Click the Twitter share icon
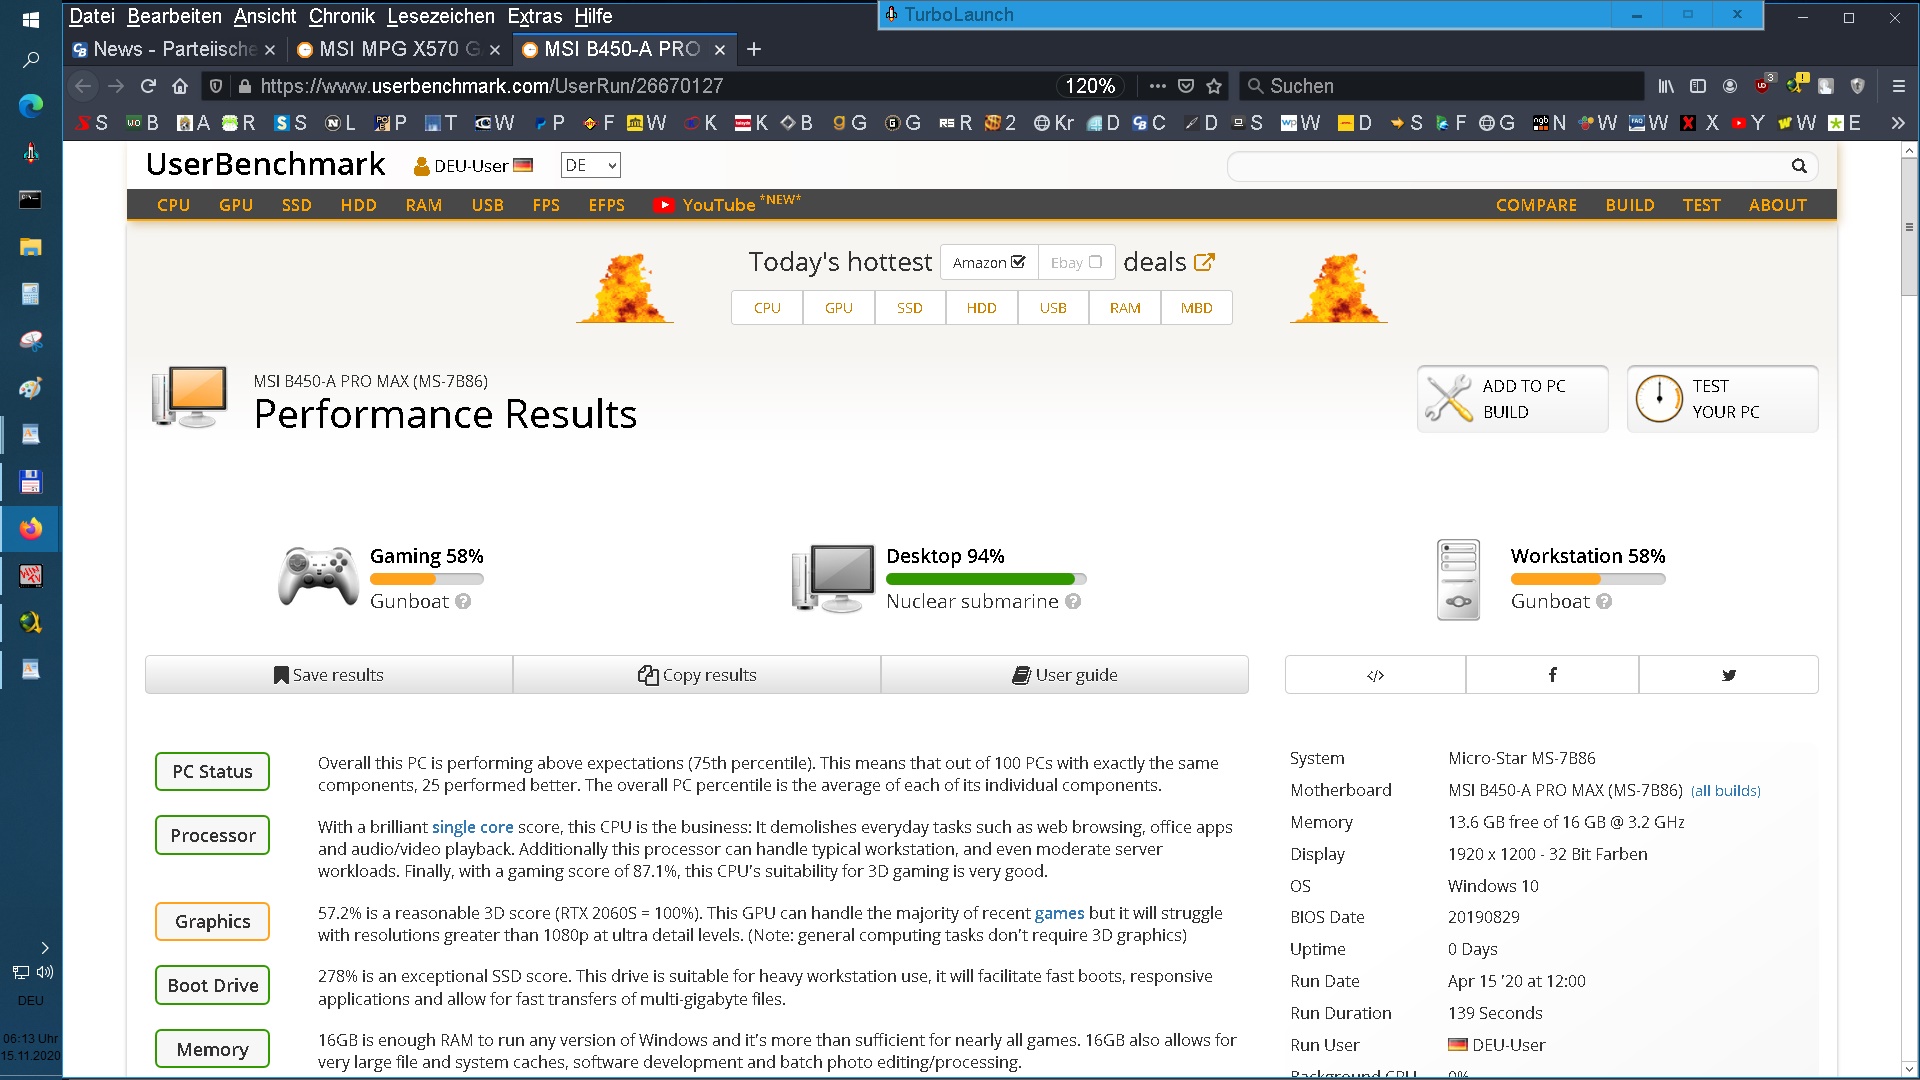 (x=1728, y=675)
